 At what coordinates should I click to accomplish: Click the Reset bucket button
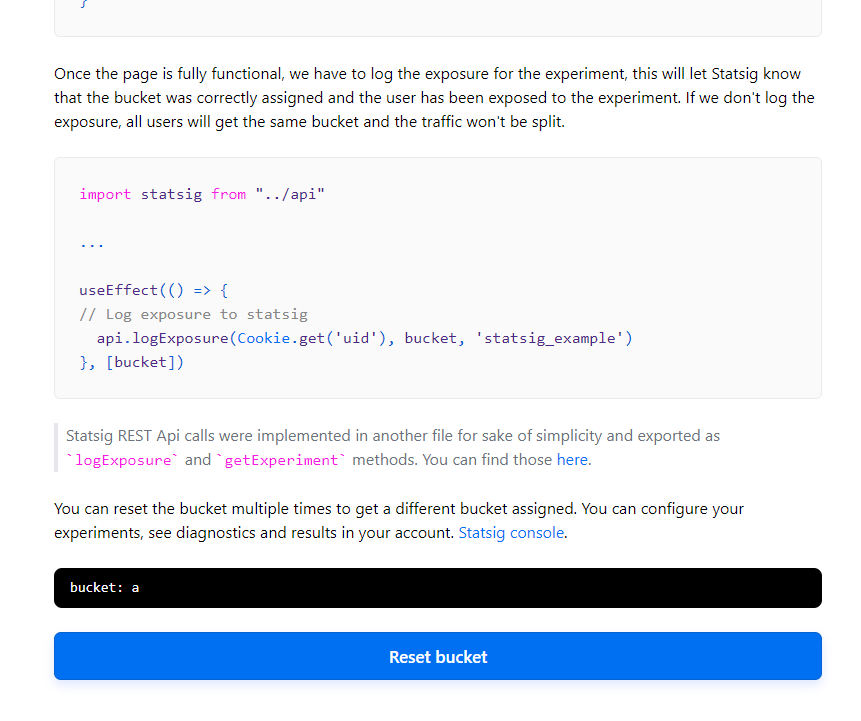[x=438, y=656]
